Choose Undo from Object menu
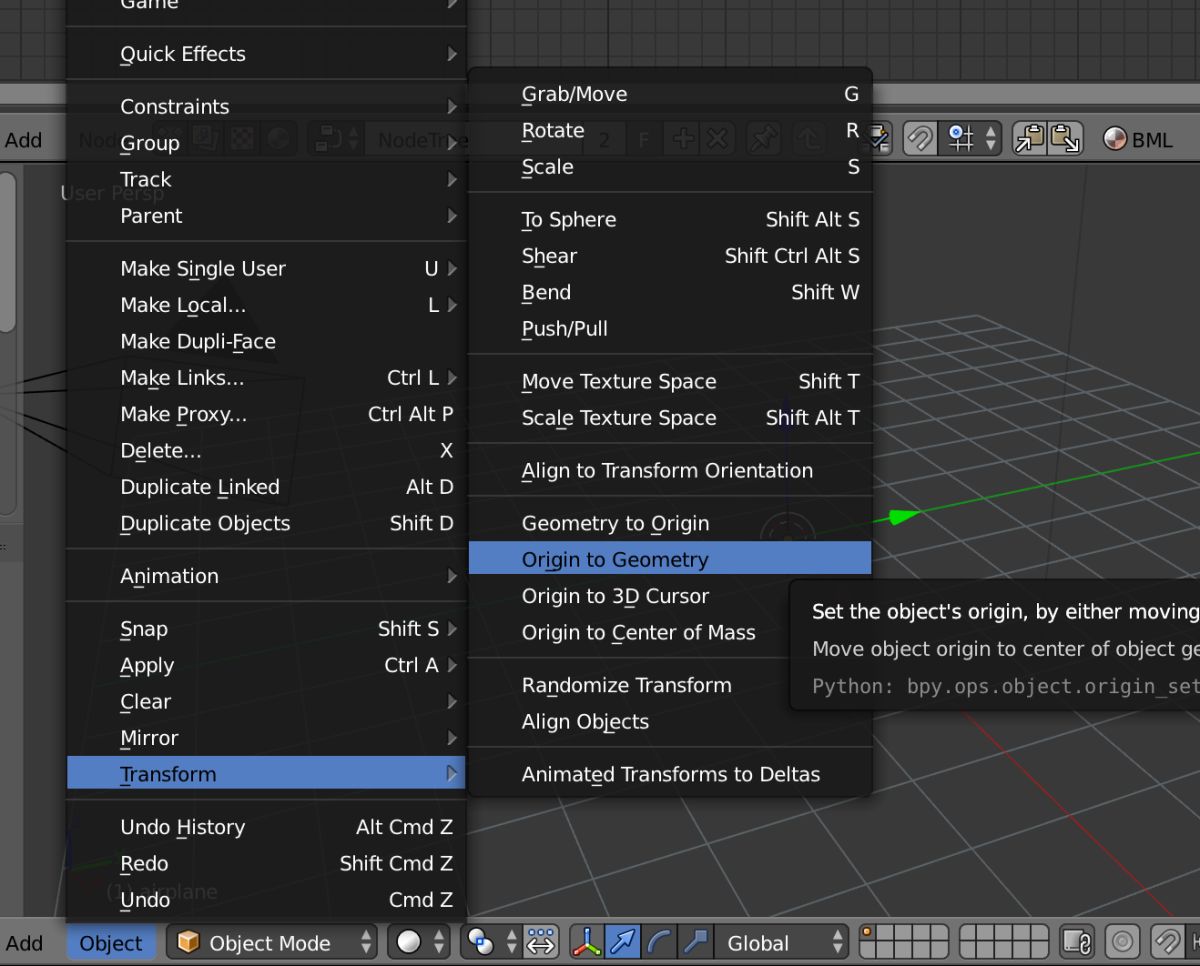Screen dimensions: 1200x966 pyautogui.click(x=266, y=900)
